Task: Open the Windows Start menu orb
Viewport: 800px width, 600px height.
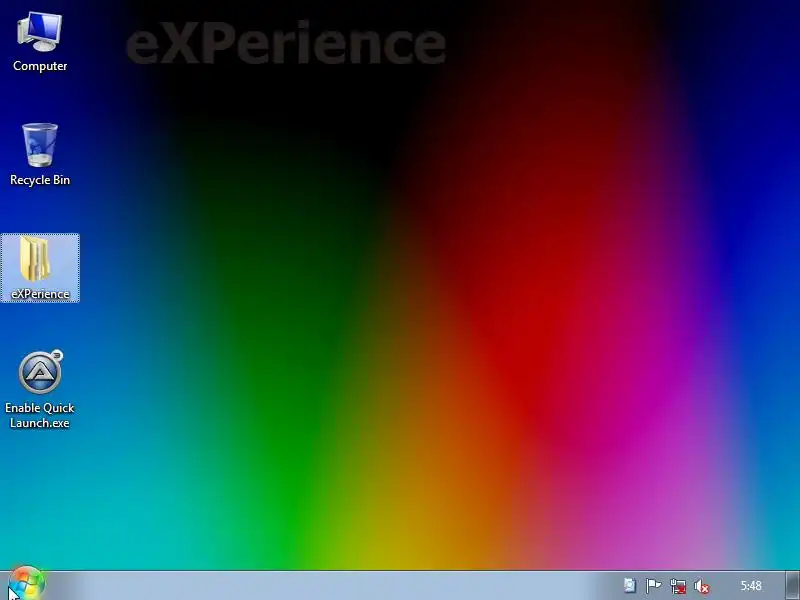Action: coord(27,584)
